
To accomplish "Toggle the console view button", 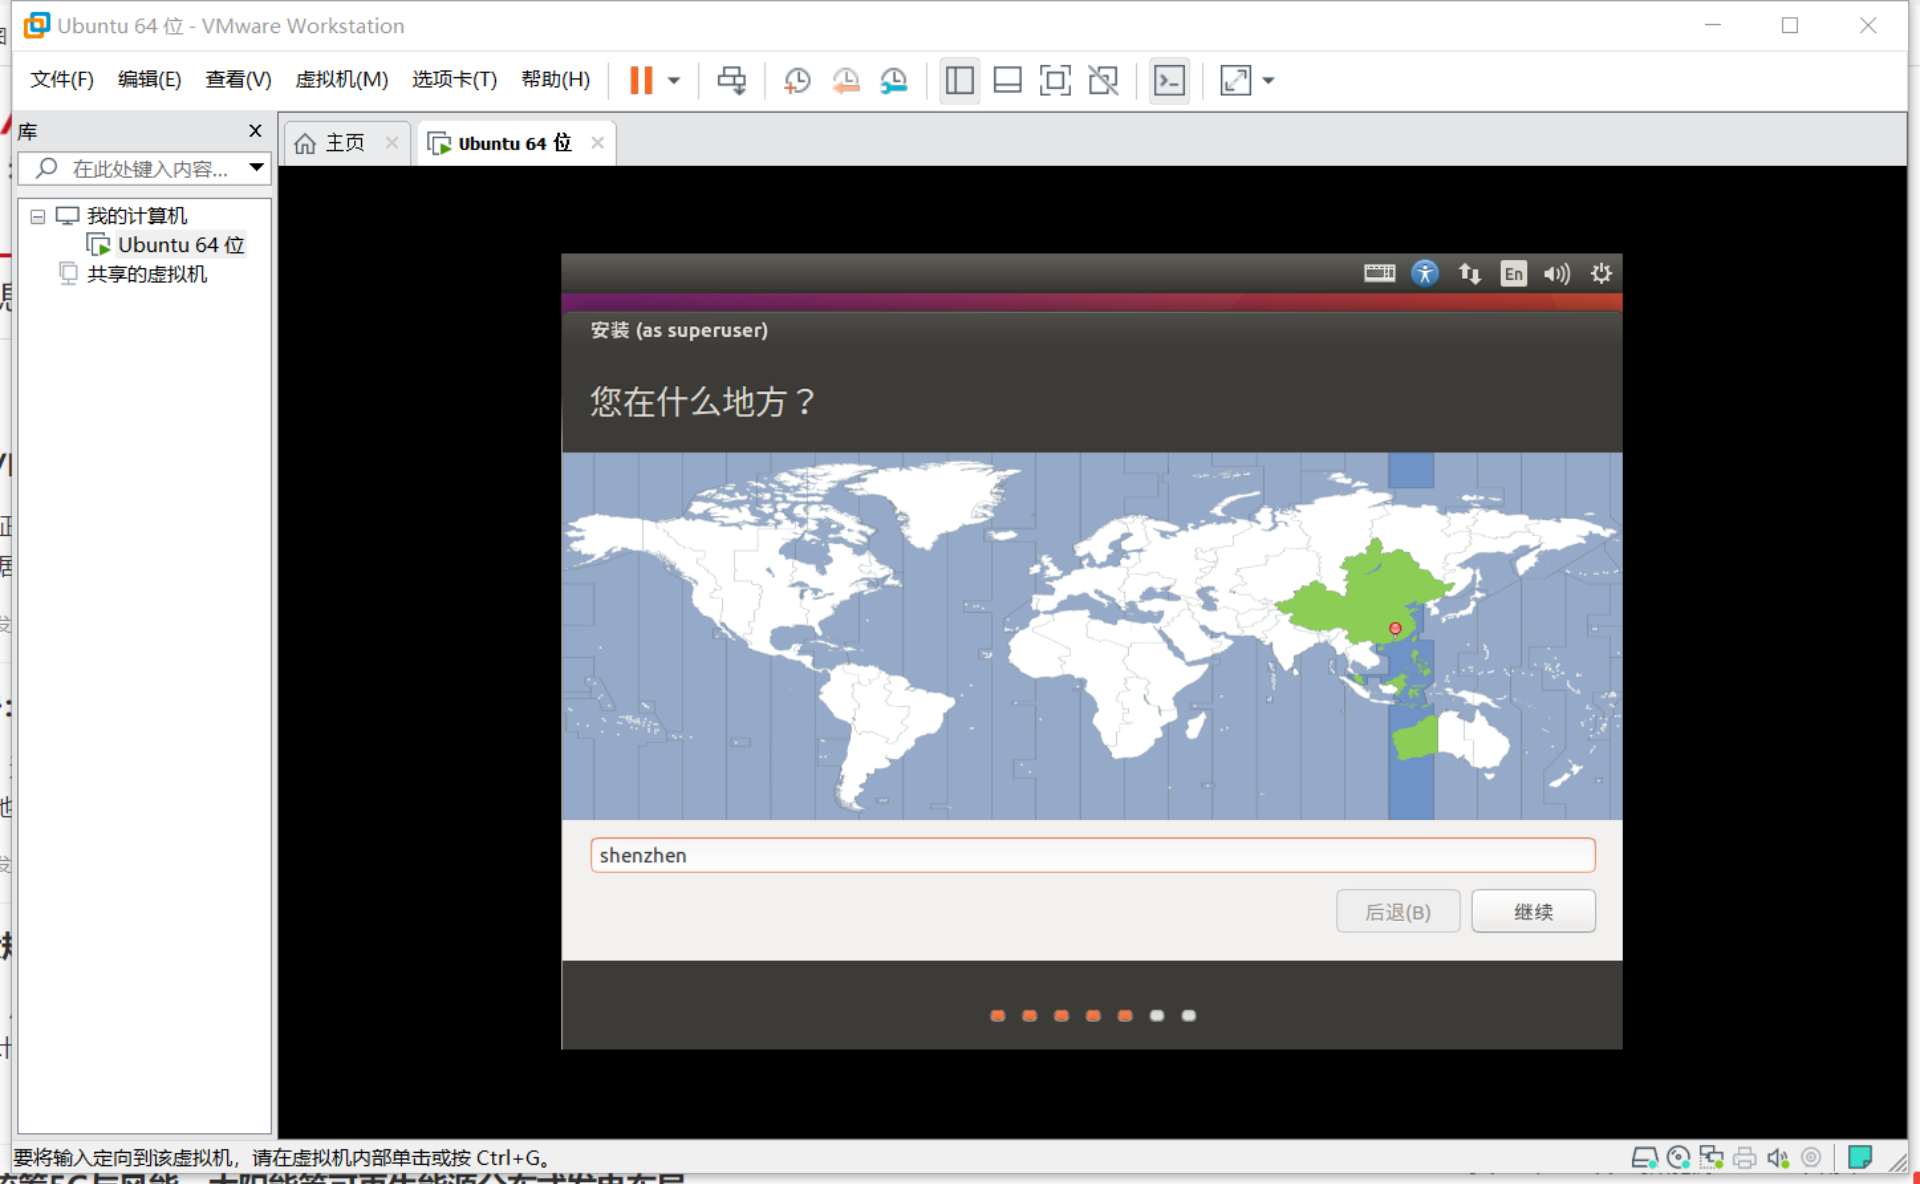I will [1169, 80].
